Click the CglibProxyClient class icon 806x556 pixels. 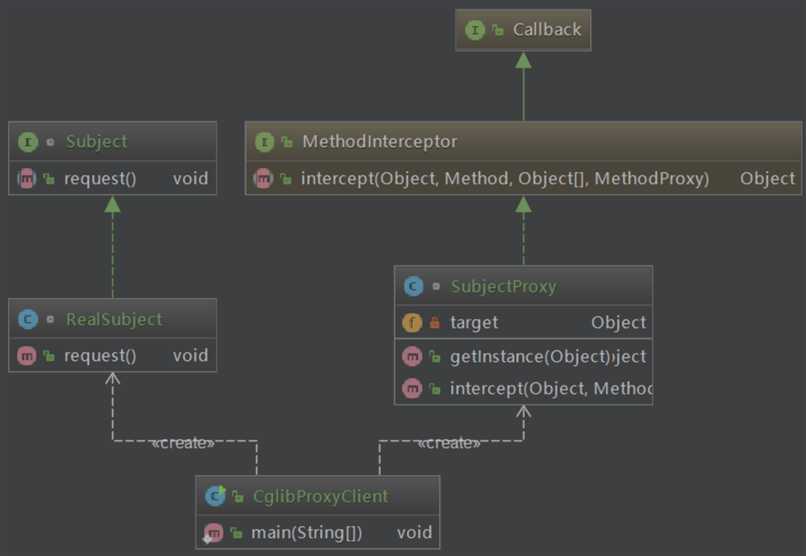[x=215, y=496]
